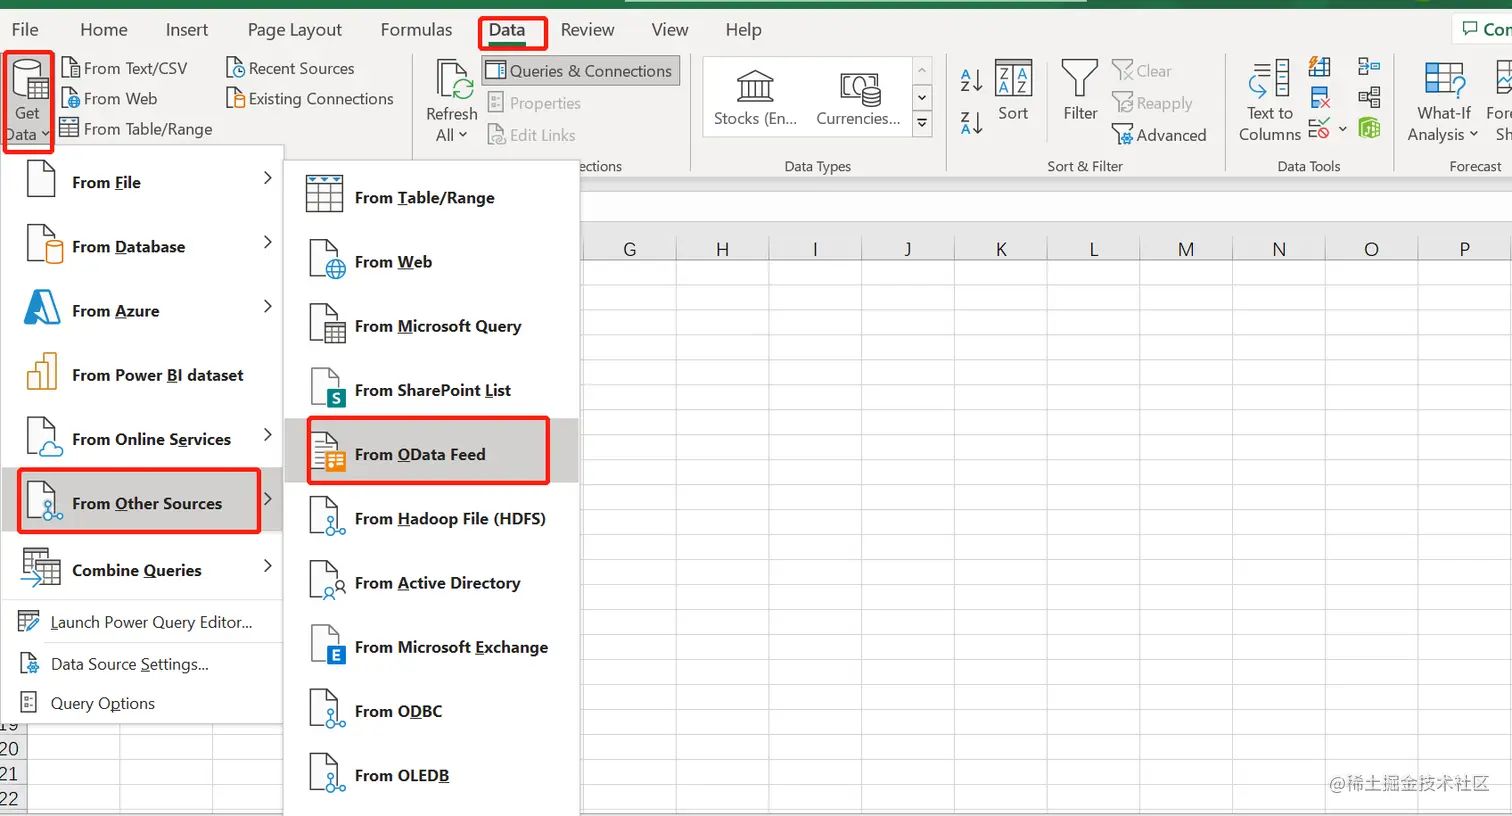1512x816 pixels.
Task: Select the Currencies data type
Action: point(858,95)
